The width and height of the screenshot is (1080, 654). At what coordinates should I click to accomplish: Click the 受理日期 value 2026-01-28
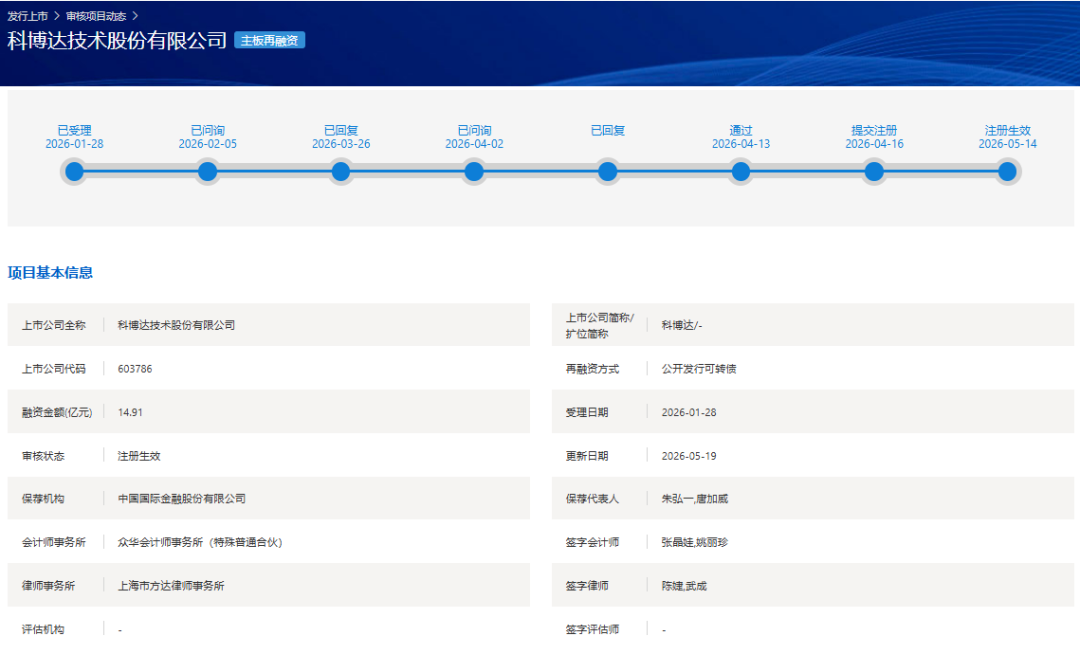[x=689, y=412]
